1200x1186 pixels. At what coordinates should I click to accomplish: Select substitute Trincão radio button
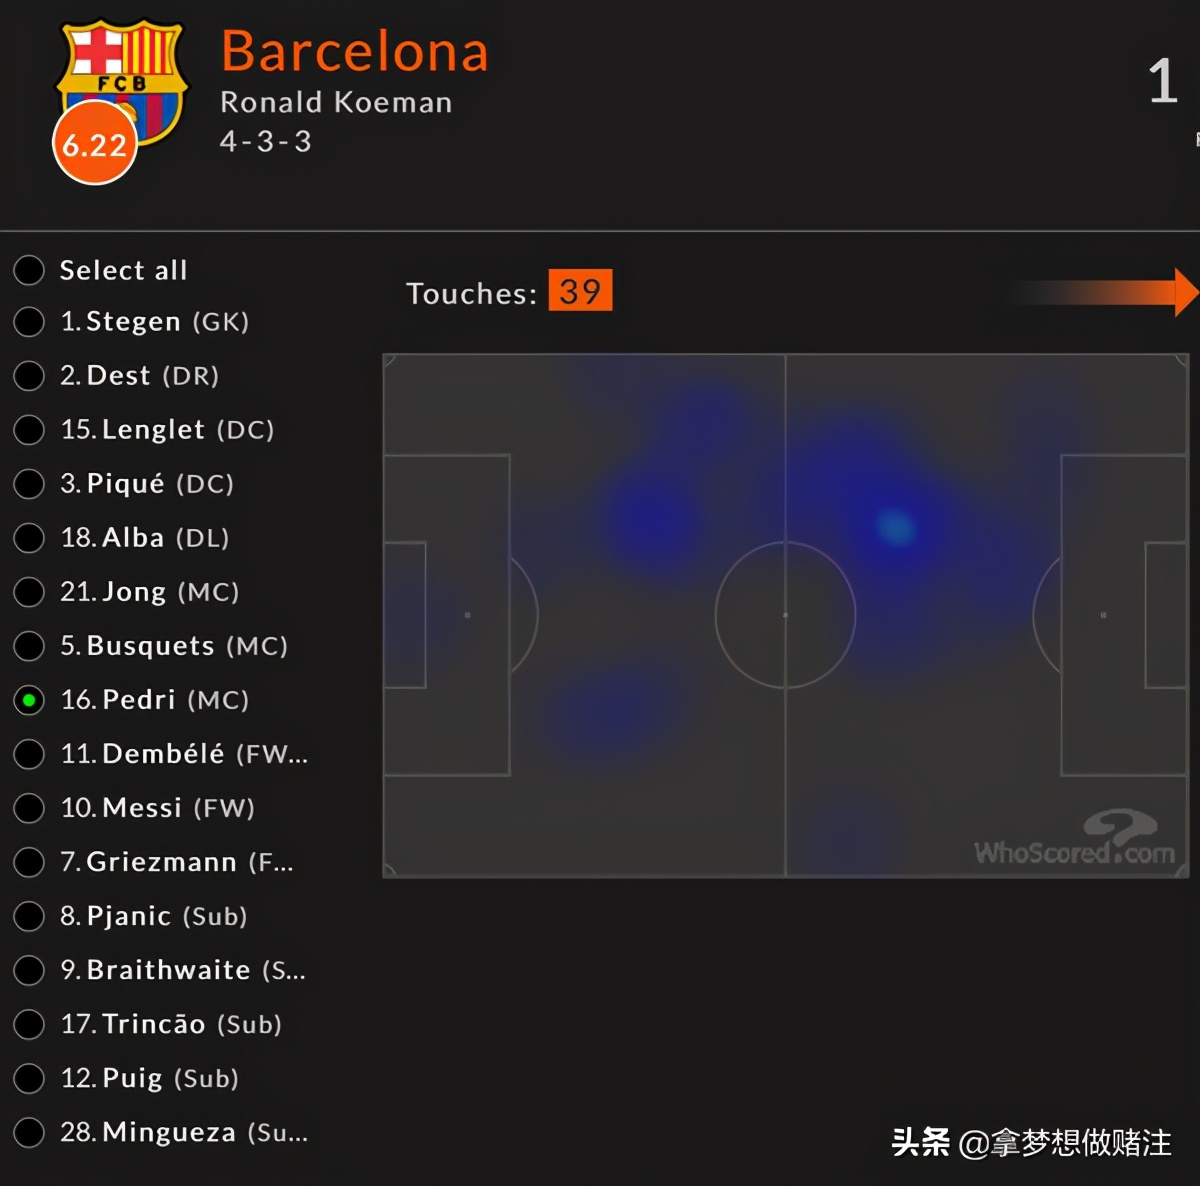(x=29, y=1024)
